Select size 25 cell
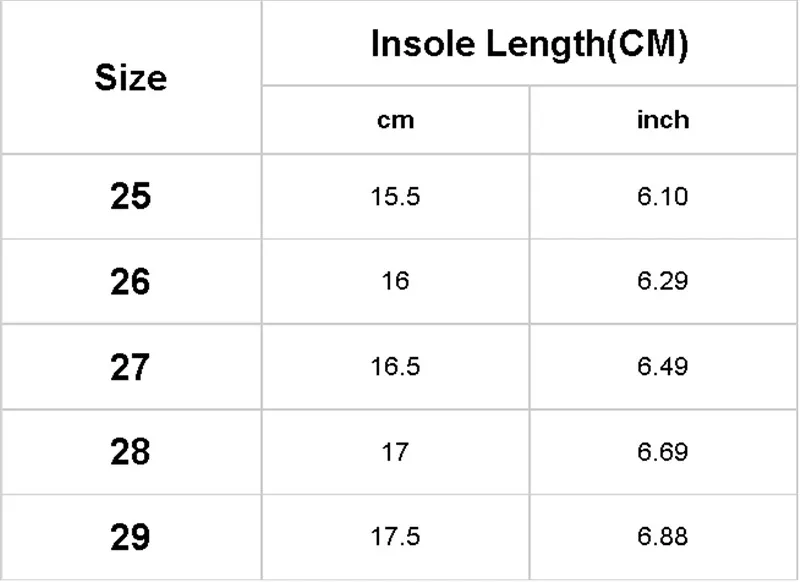The width and height of the screenshot is (800, 582). (x=131, y=196)
